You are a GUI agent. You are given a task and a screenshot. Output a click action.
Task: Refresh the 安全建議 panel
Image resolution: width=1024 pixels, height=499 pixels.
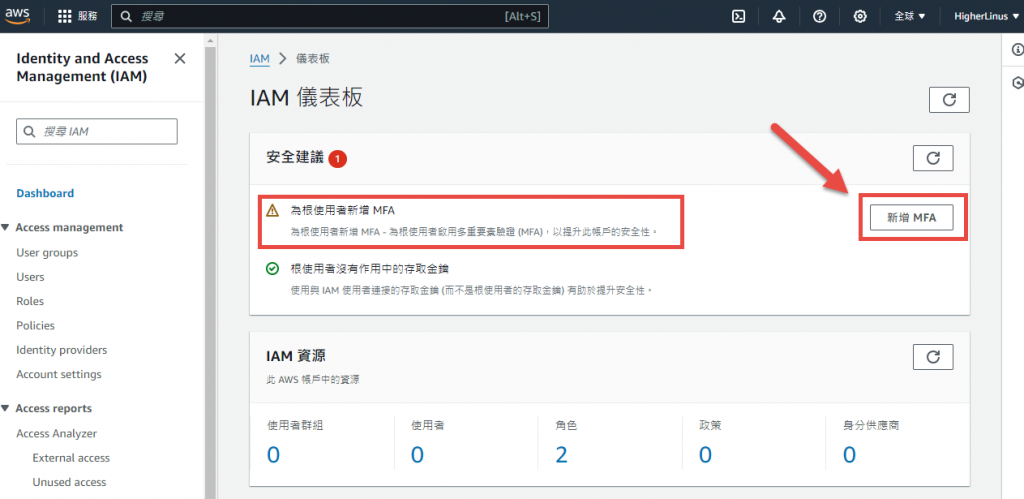pos(933,158)
